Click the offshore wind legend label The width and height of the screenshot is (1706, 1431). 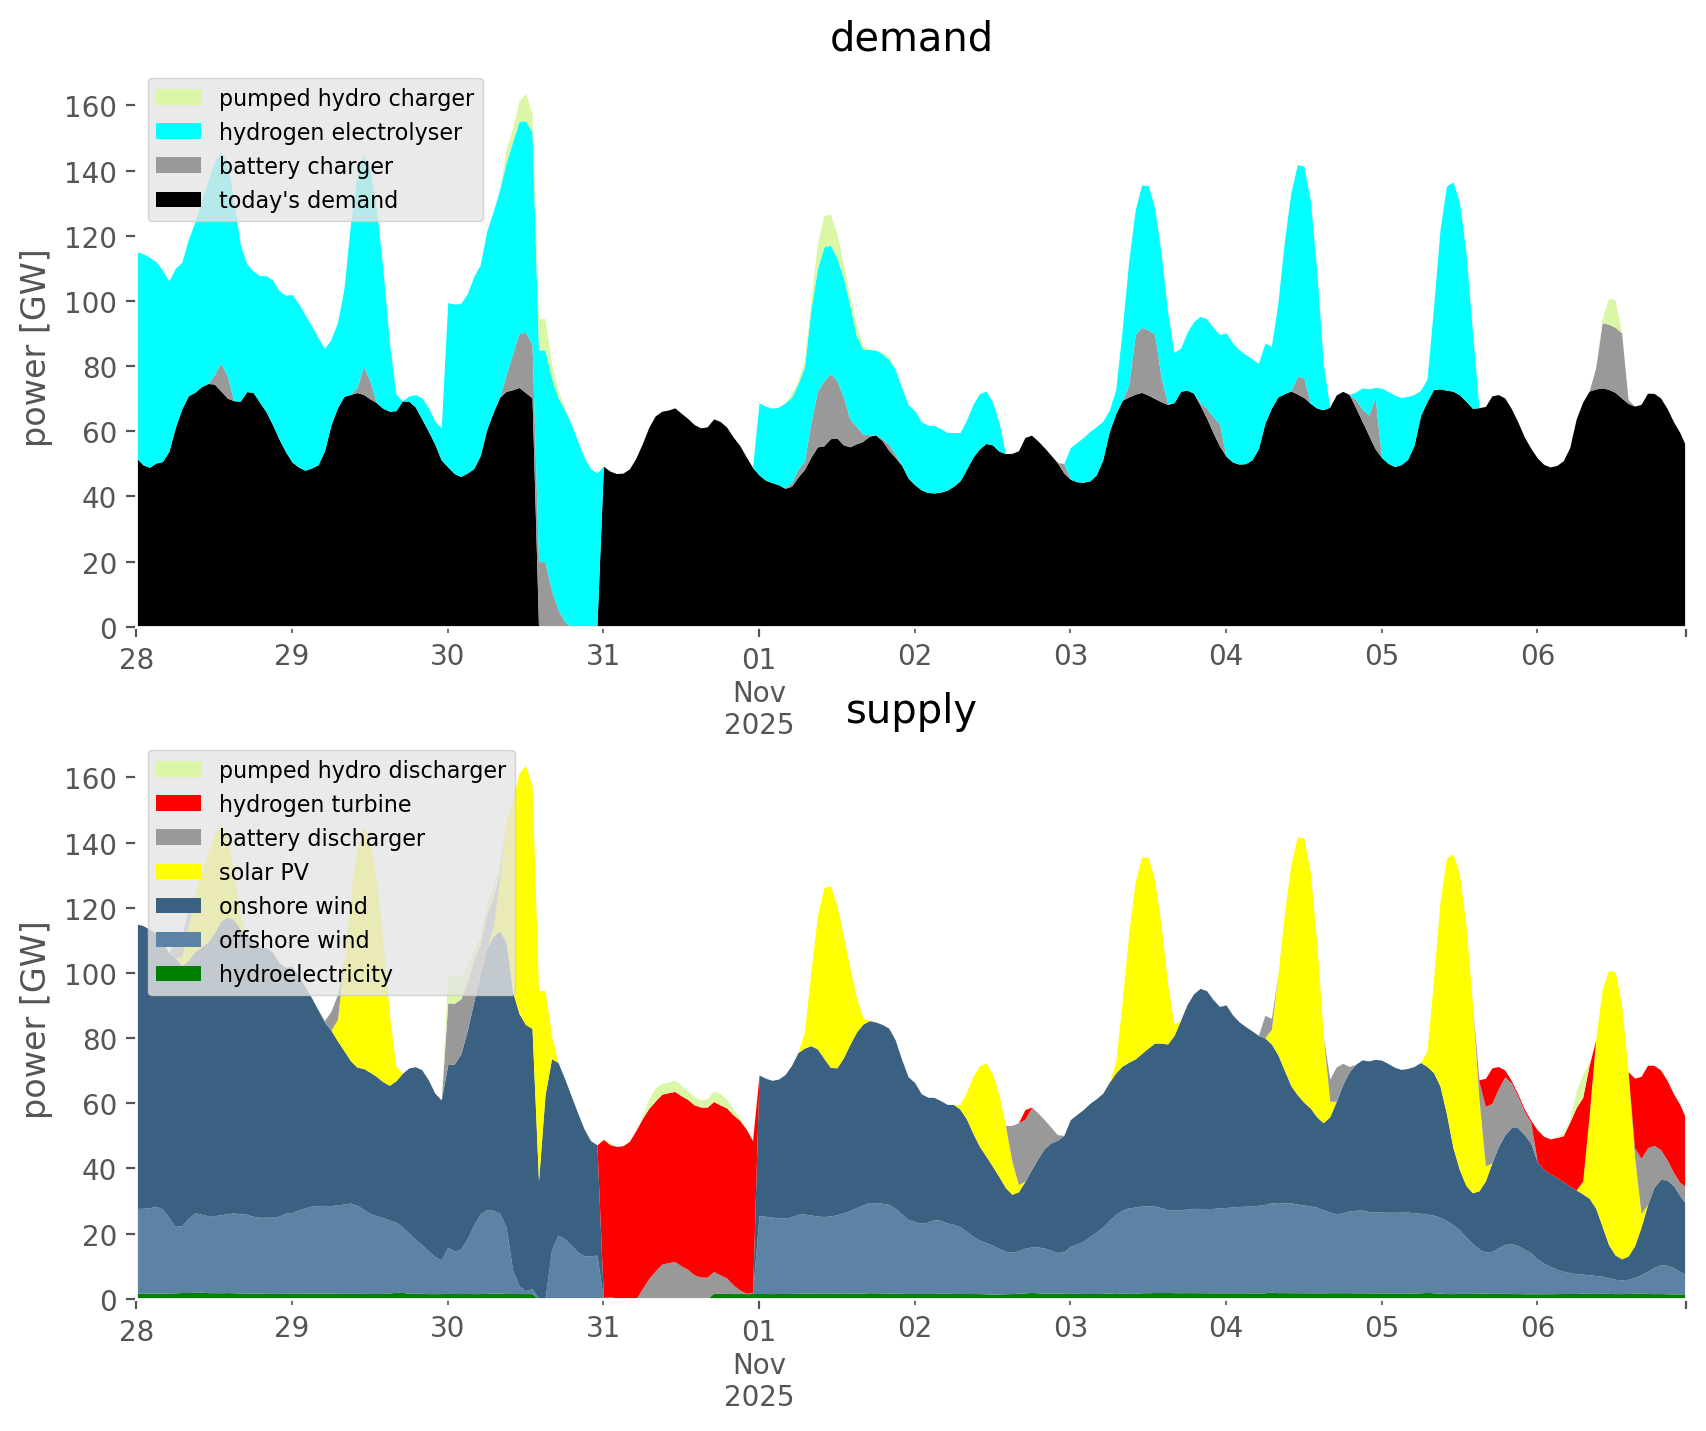[x=293, y=940]
